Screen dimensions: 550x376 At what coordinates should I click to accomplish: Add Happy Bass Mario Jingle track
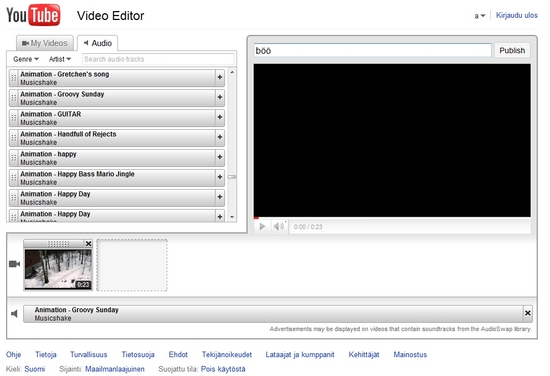coord(220,177)
